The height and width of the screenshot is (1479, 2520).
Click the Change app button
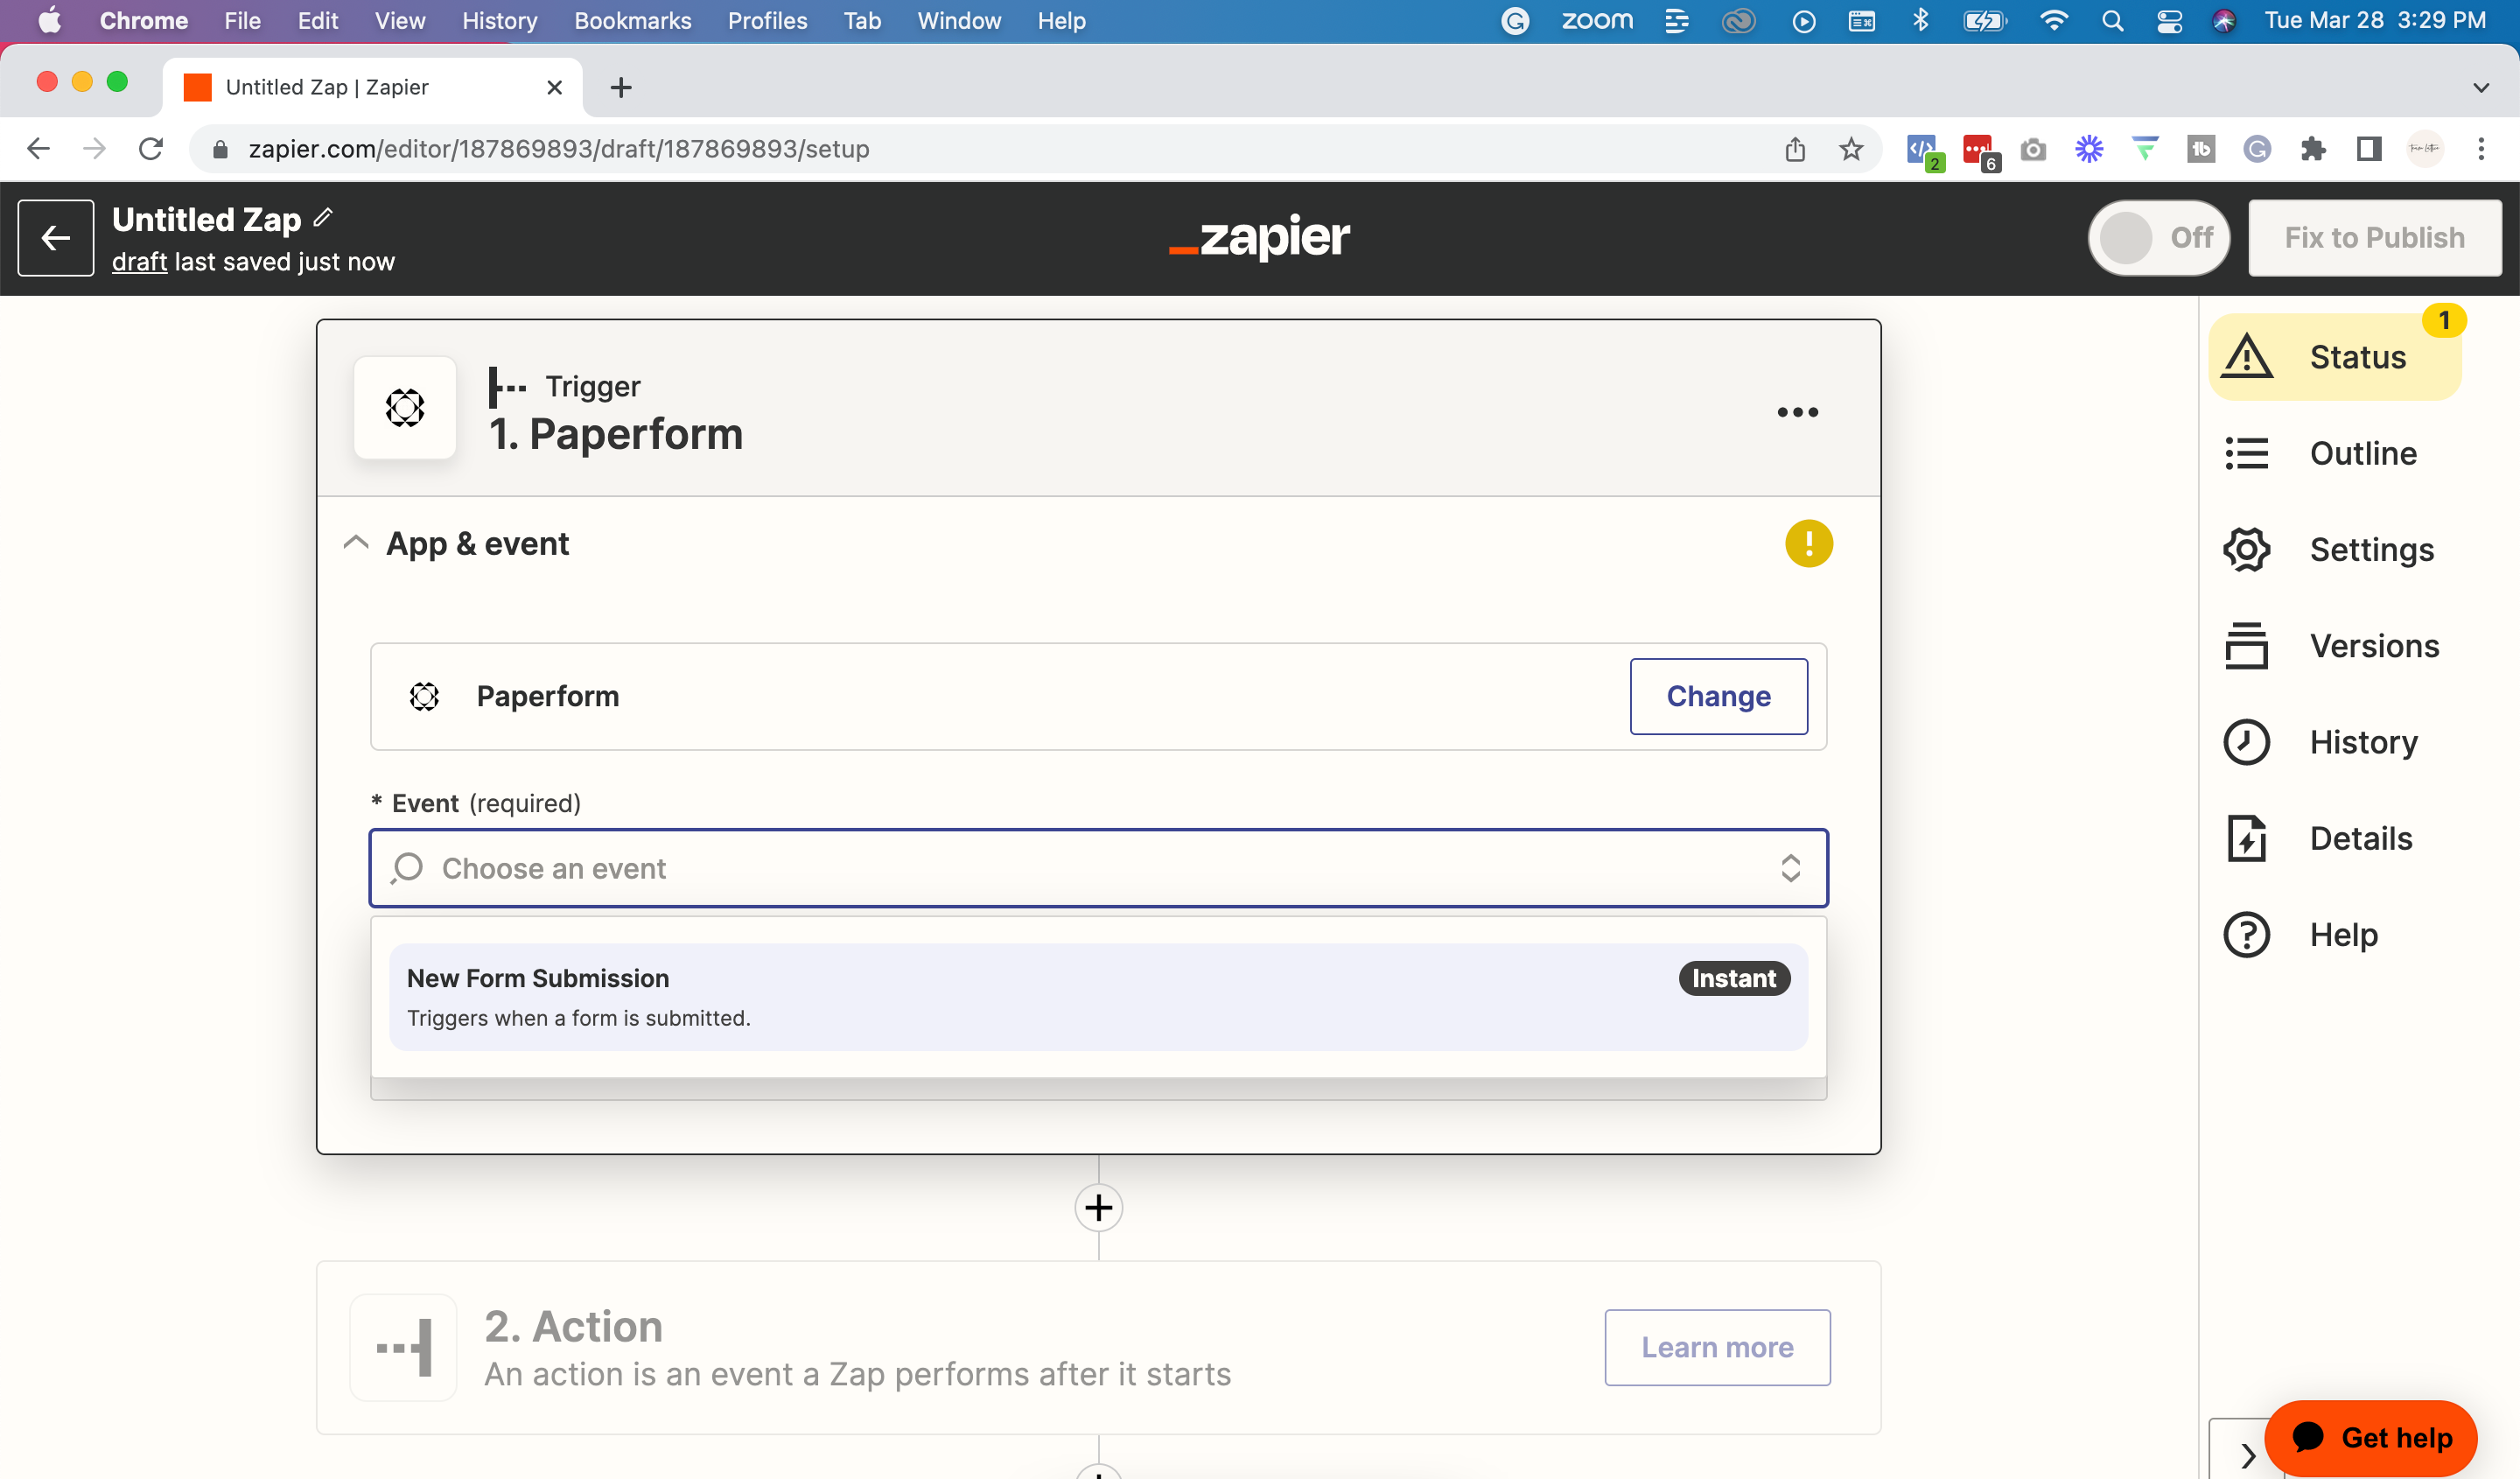(1718, 696)
